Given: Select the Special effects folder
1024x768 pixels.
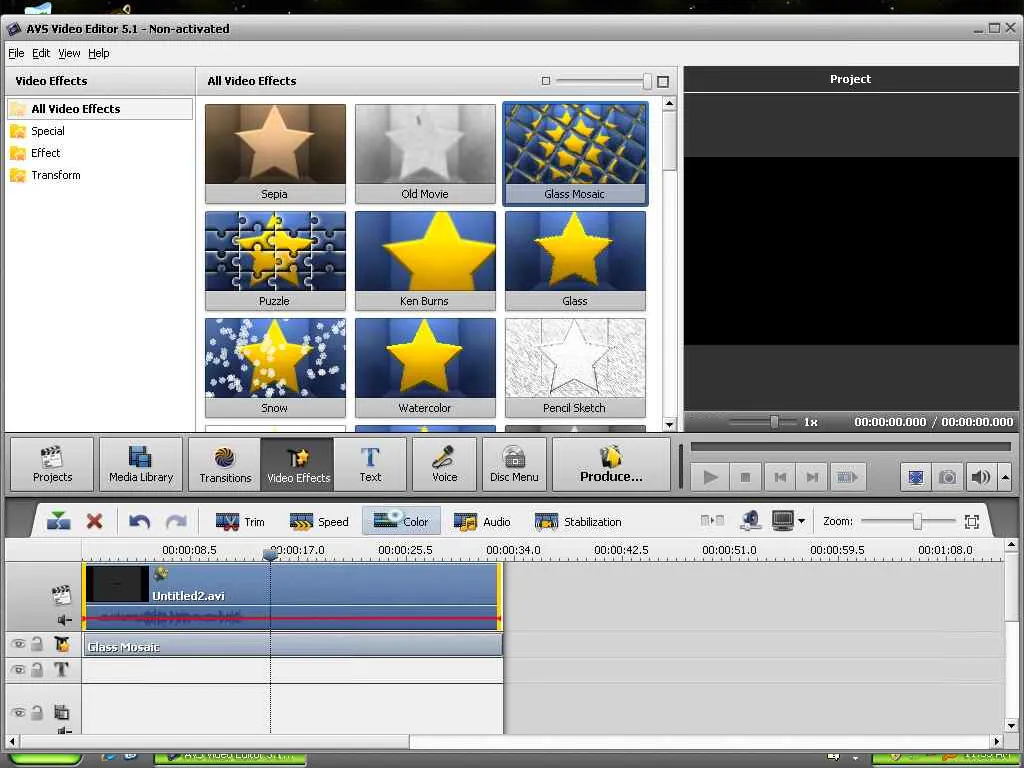Looking at the screenshot, I should click(x=48, y=131).
